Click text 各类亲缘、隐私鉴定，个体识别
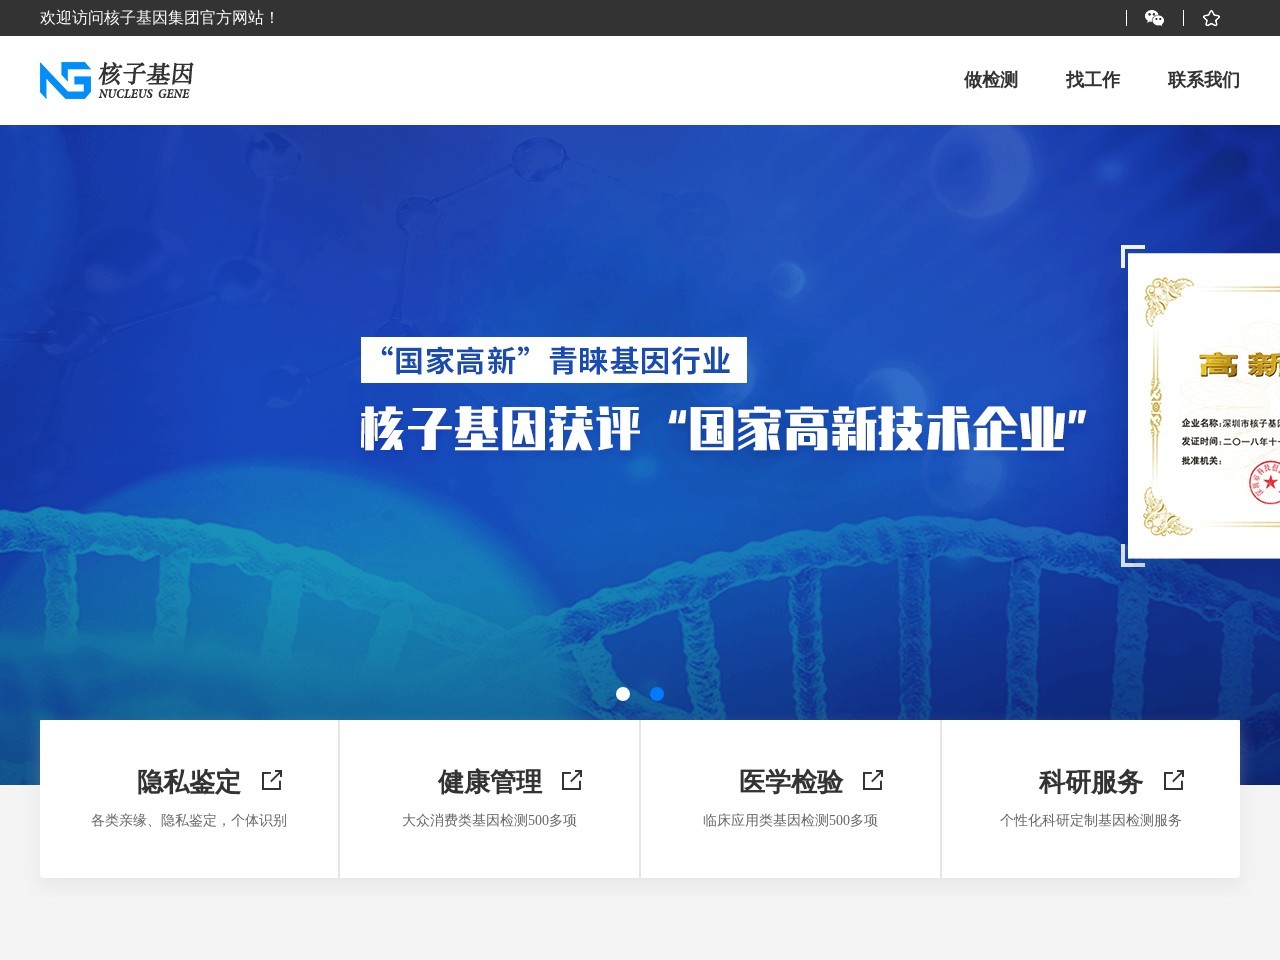Image resolution: width=1280 pixels, height=960 pixels. click(189, 820)
